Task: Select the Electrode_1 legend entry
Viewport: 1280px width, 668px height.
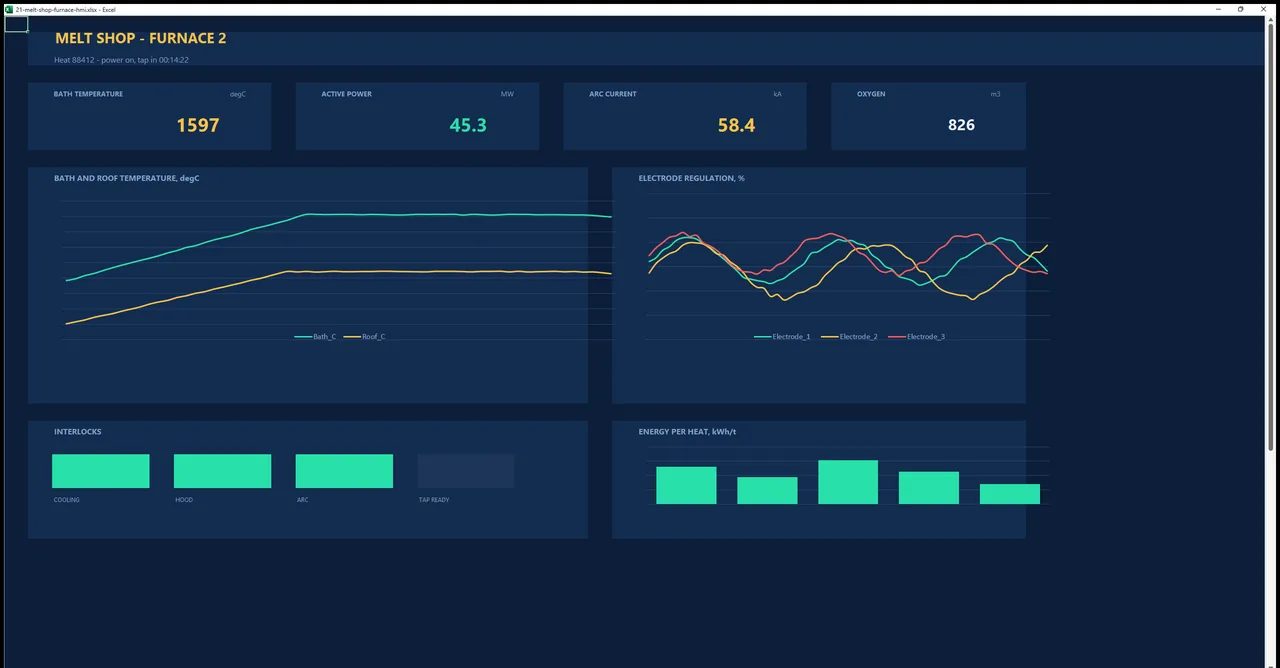Action: coord(782,337)
